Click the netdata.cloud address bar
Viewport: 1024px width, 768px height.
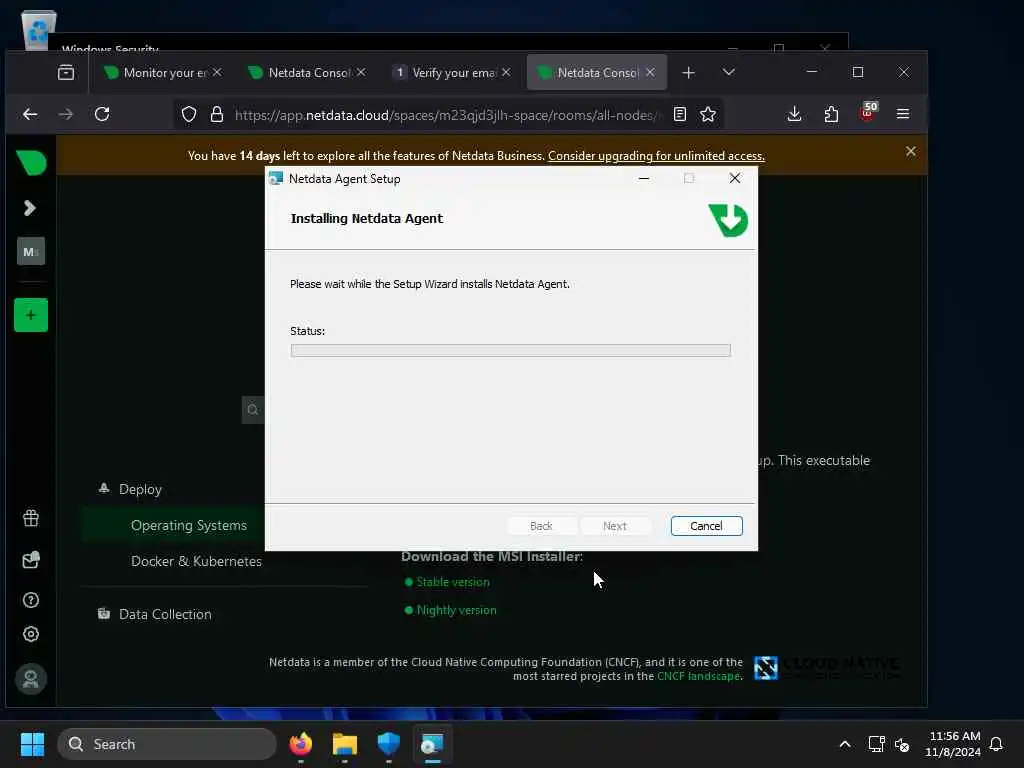click(447, 115)
